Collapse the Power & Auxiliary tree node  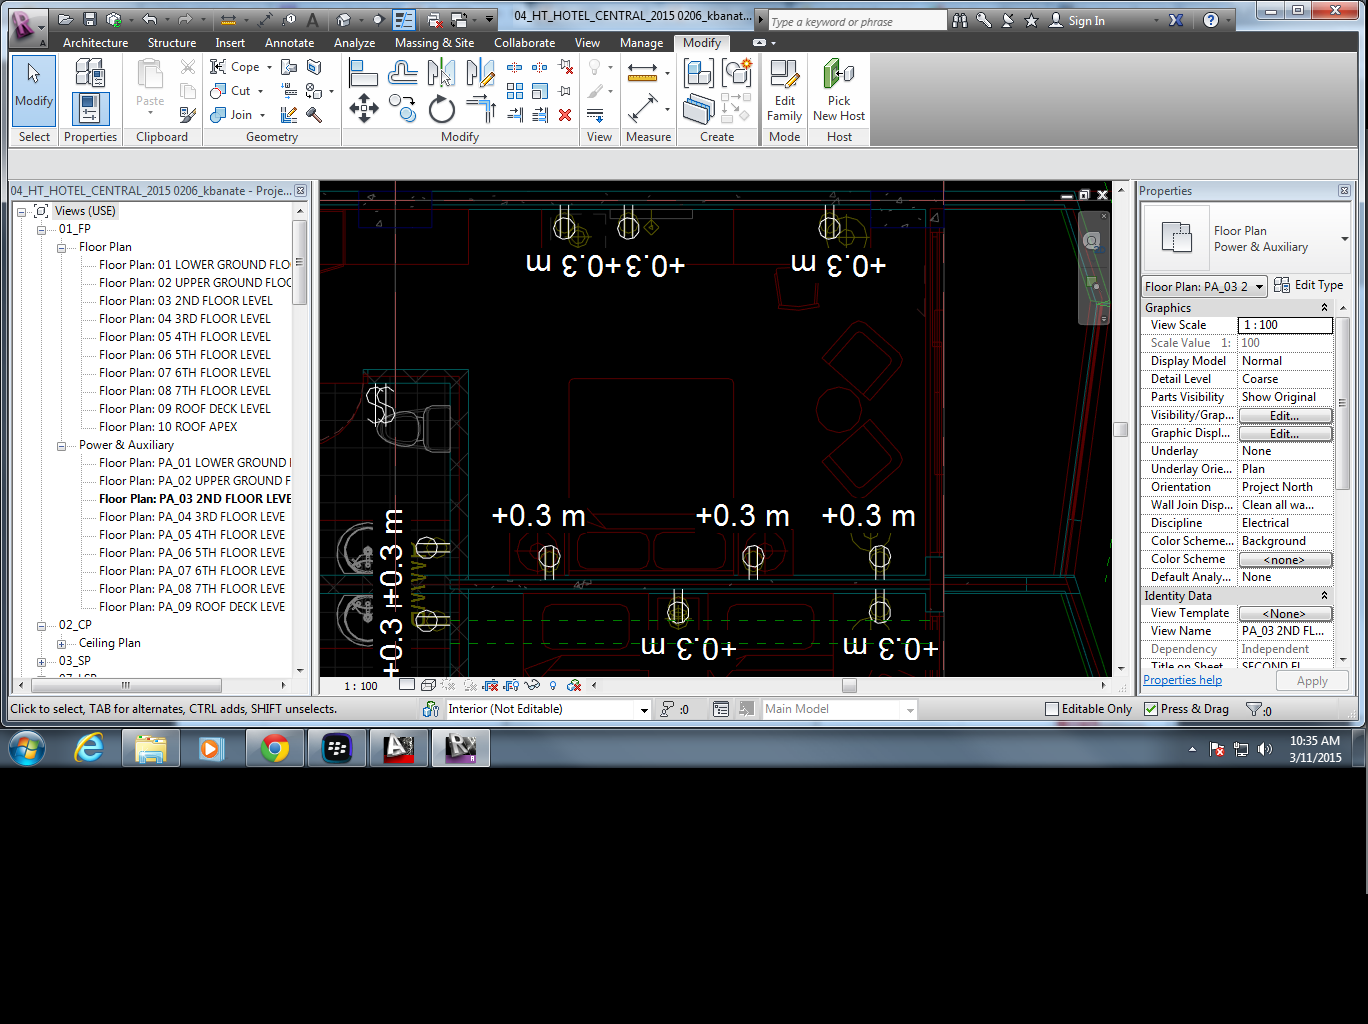coord(62,445)
